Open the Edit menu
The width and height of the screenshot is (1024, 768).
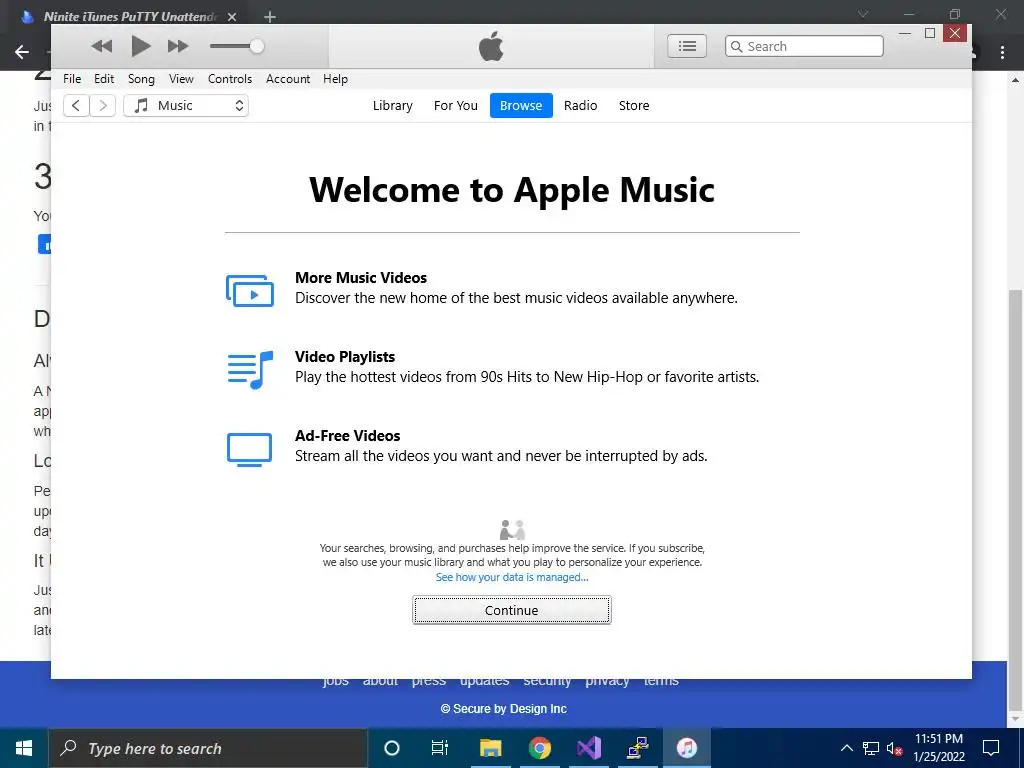(104, 79)
